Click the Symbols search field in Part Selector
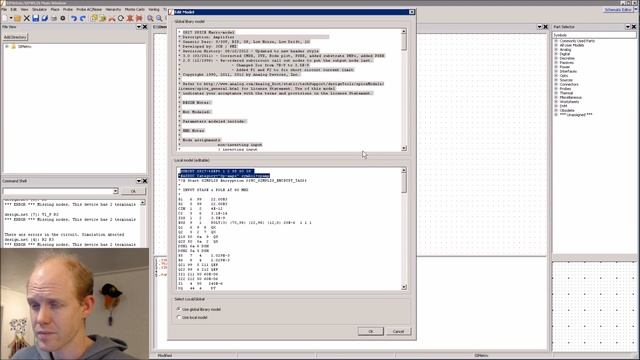The image size is (640, 360). click(594, 35)
